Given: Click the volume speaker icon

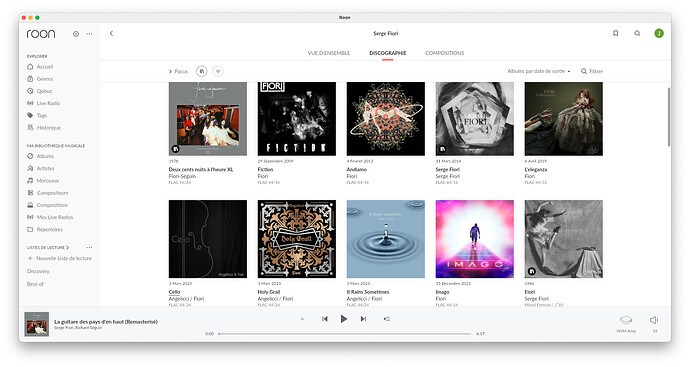Looking at the screenshot, I should (x=654, y=320).
